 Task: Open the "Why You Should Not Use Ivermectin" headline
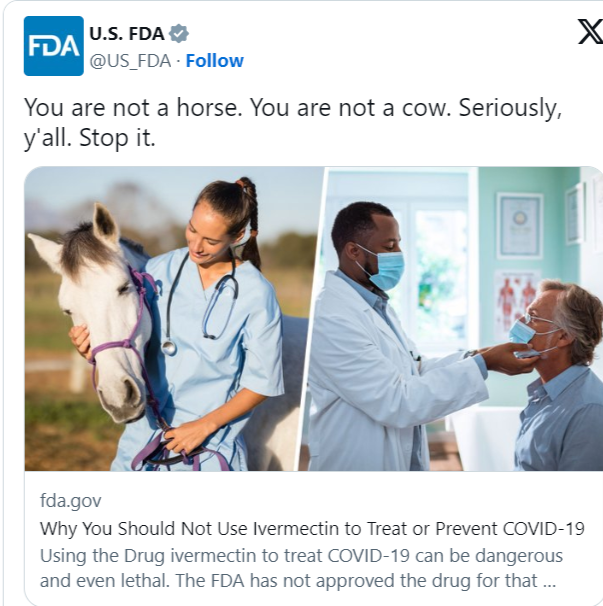pyautogui.click(x=312, y=528)
